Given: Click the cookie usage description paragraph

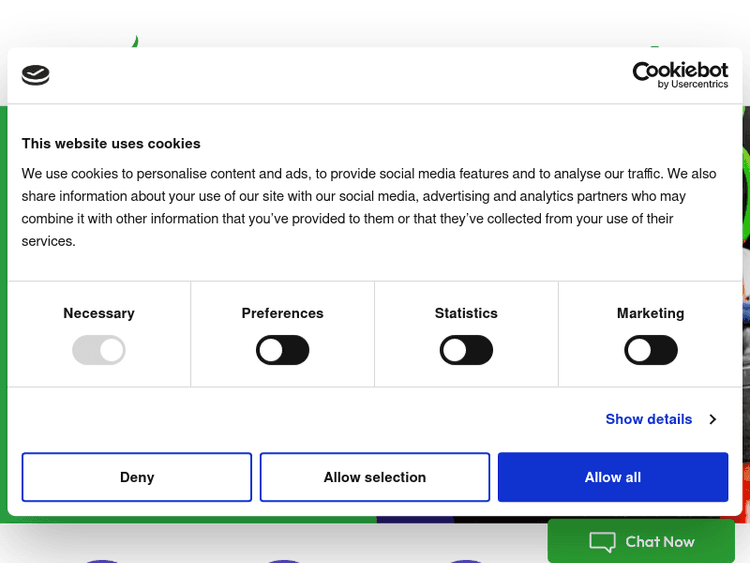Looking at the screenshot, I should point(369,207).
